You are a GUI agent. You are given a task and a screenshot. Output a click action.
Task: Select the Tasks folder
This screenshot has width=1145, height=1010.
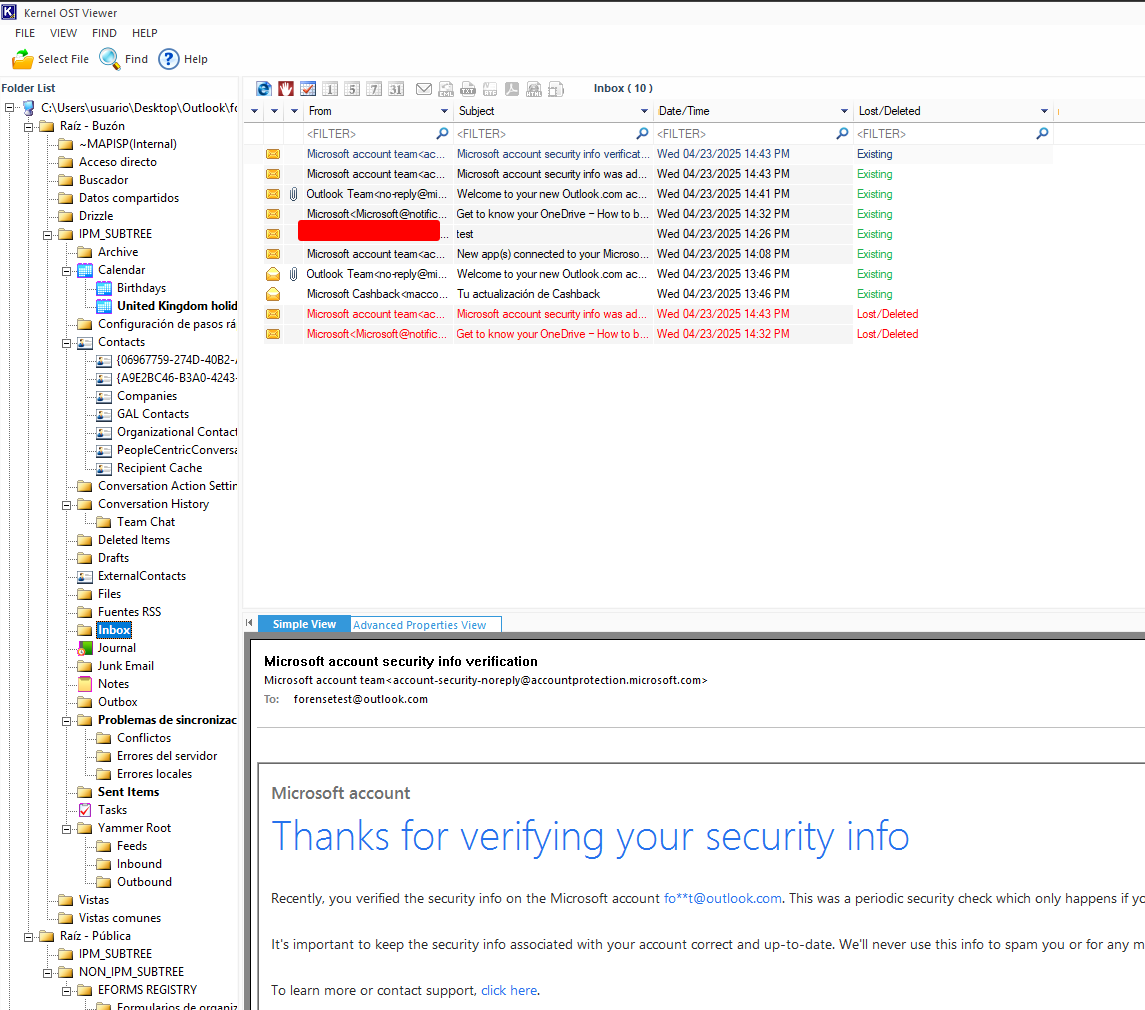(112, 810)
